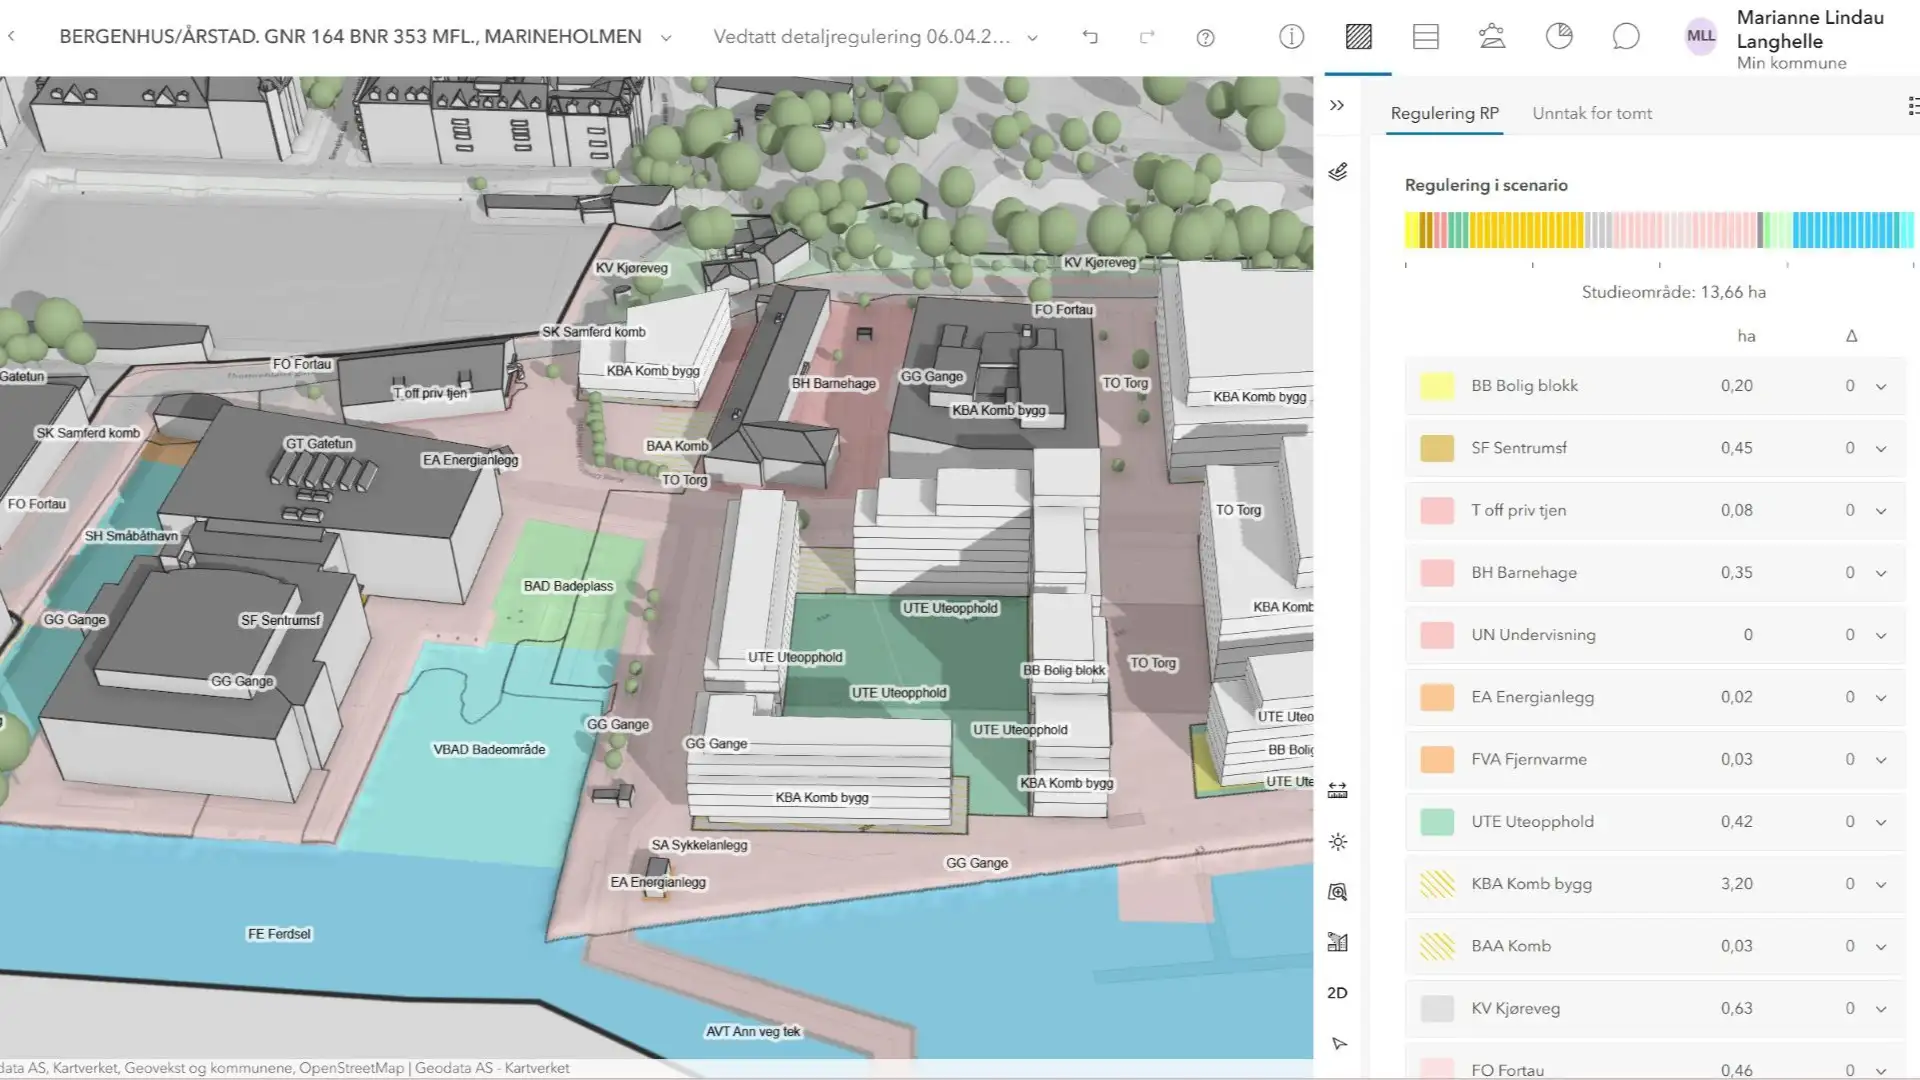Click the VBAD Badeområde map label
This screenshot has width=1920, height=1080.
tap(489, 750)
